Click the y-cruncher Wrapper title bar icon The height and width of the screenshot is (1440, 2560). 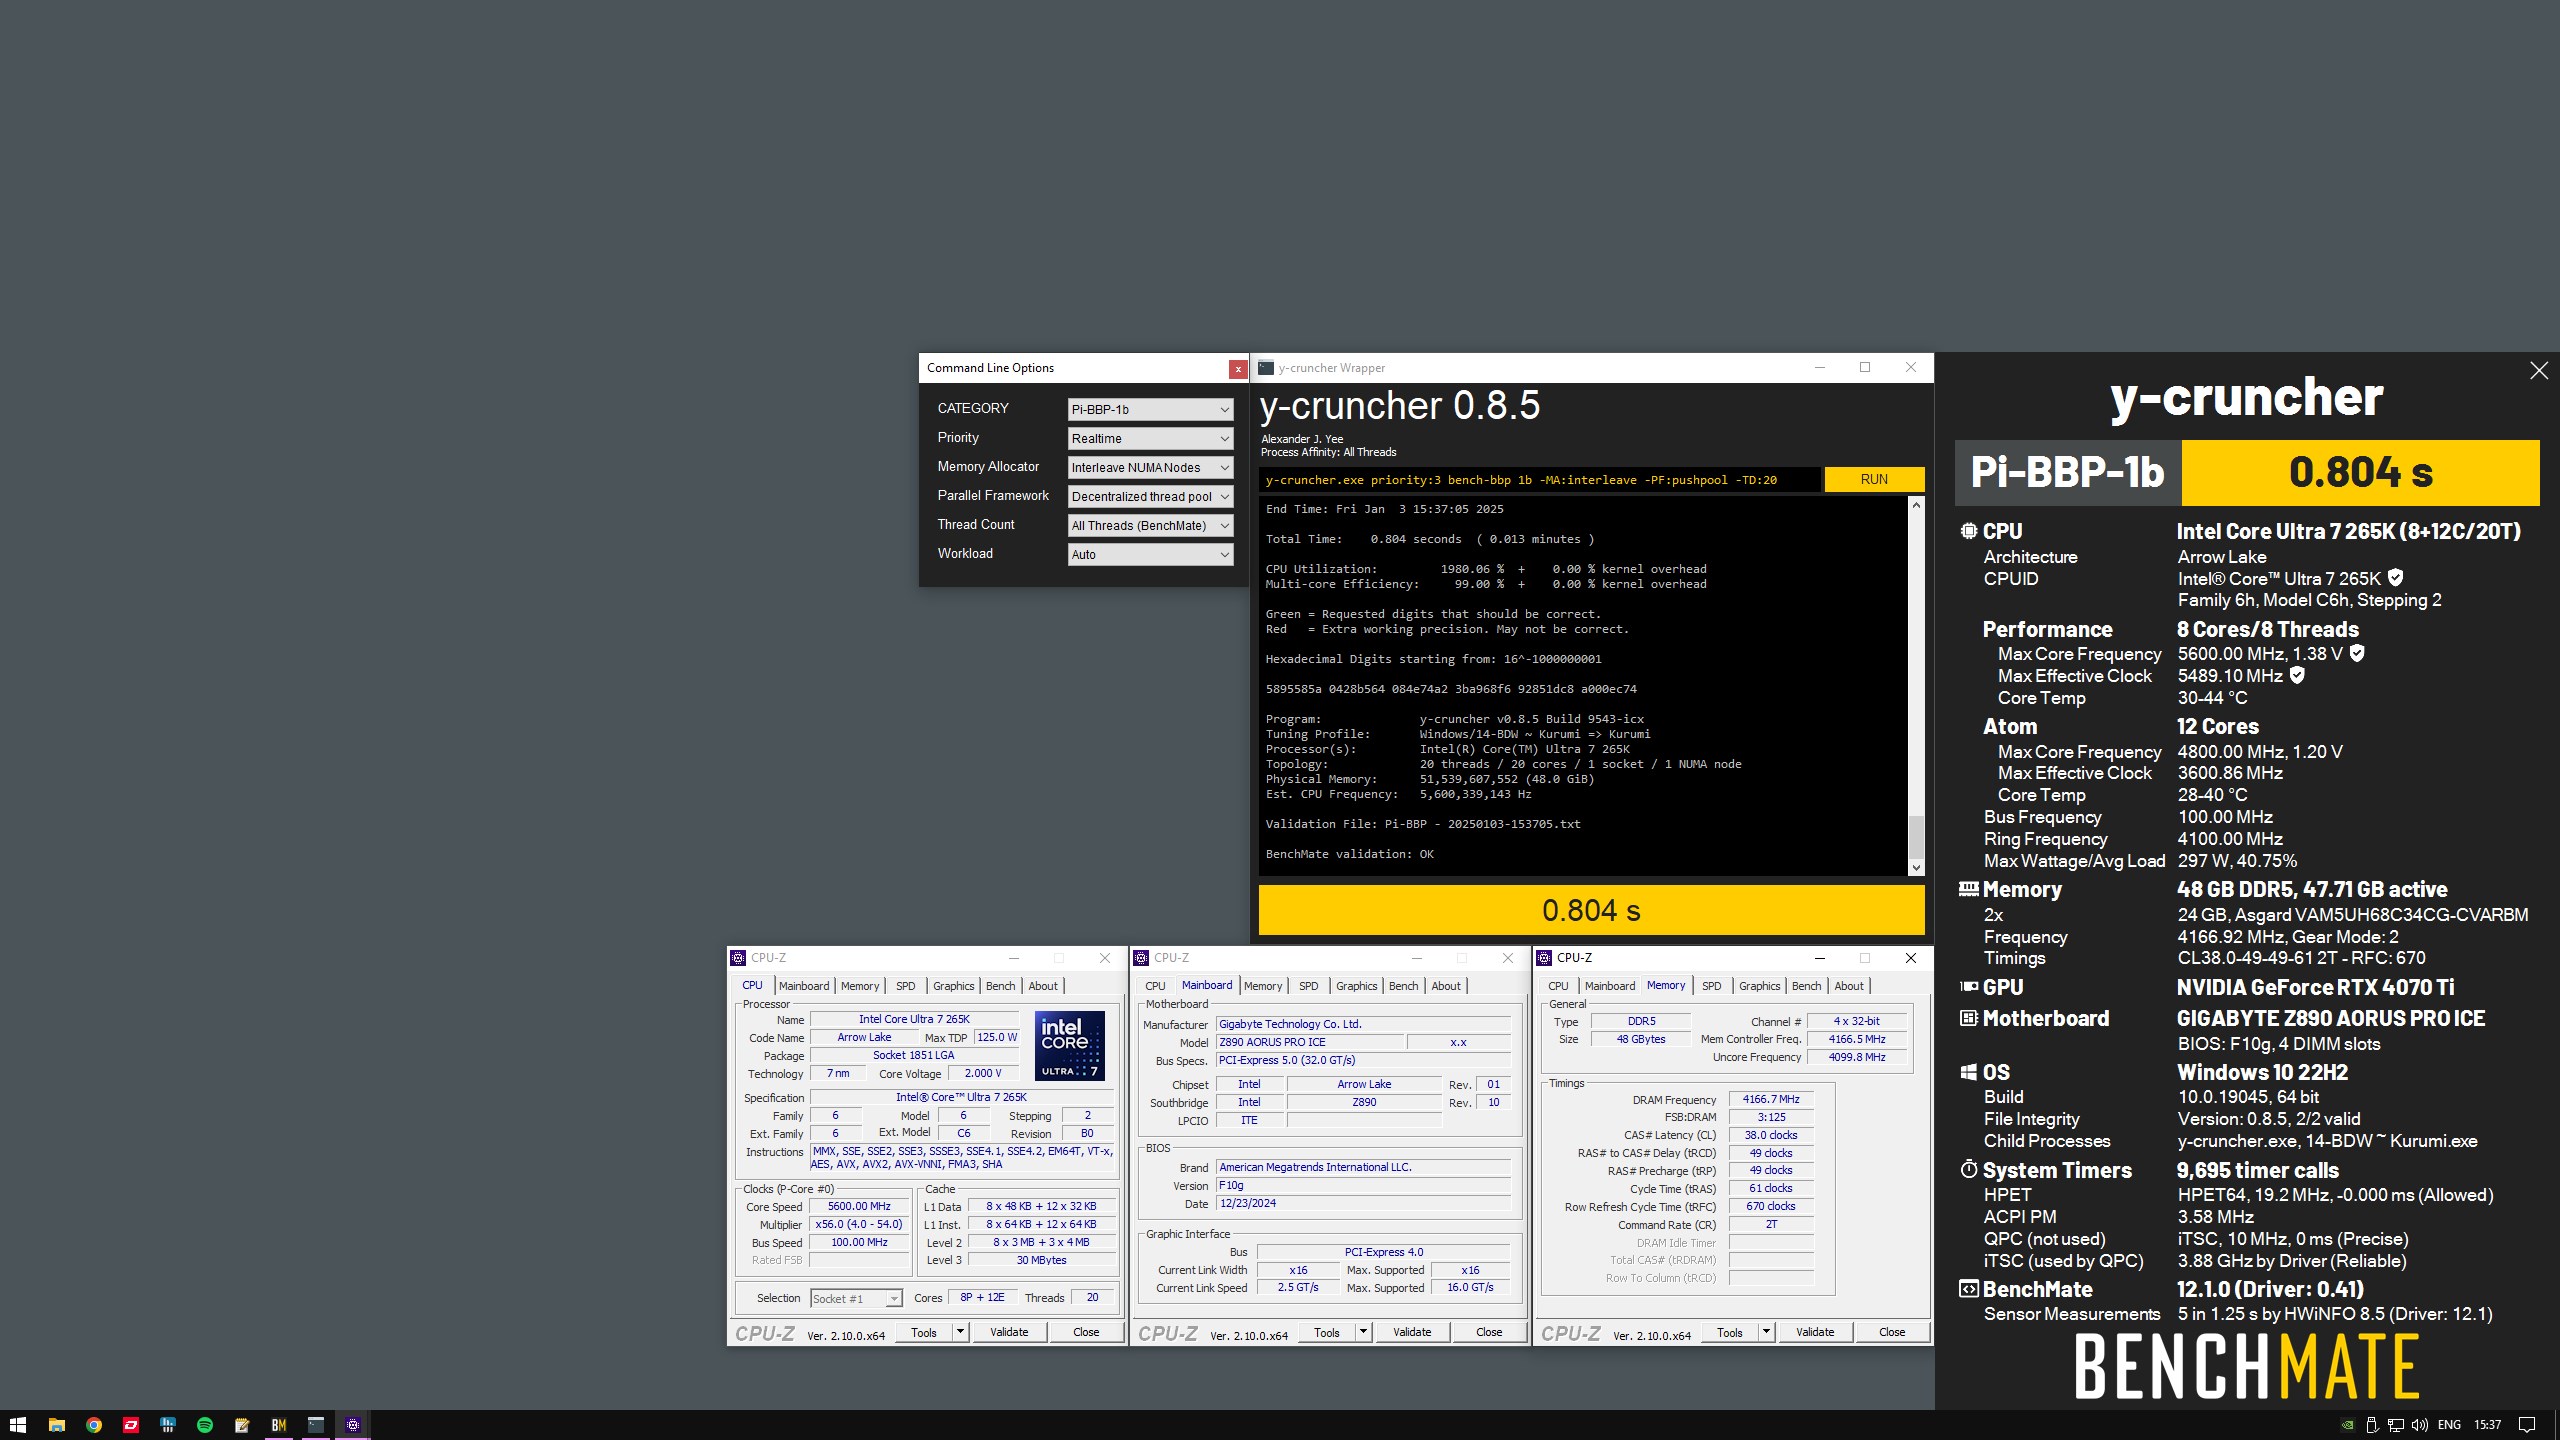point(1266,368)
